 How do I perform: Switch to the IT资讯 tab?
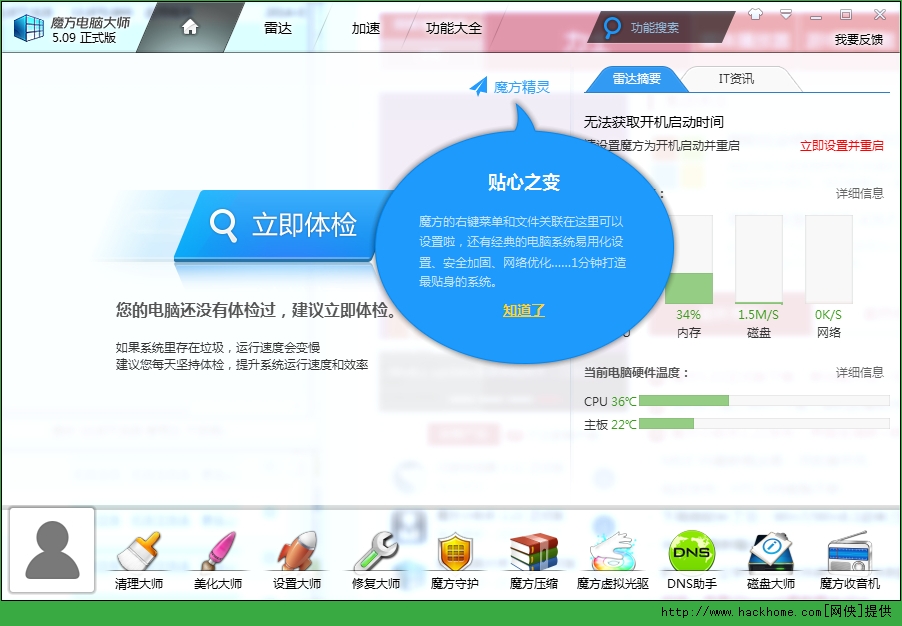click(736, 79)
